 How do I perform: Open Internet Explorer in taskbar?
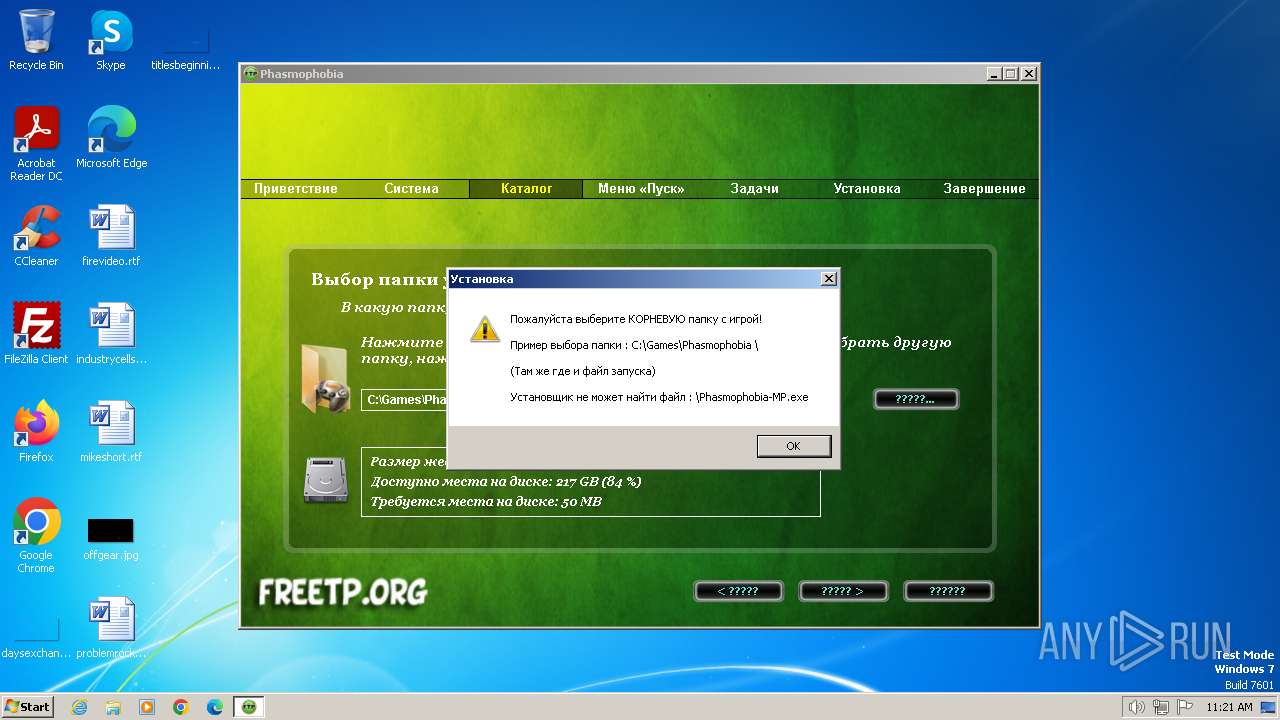click(x=79, y=707)
